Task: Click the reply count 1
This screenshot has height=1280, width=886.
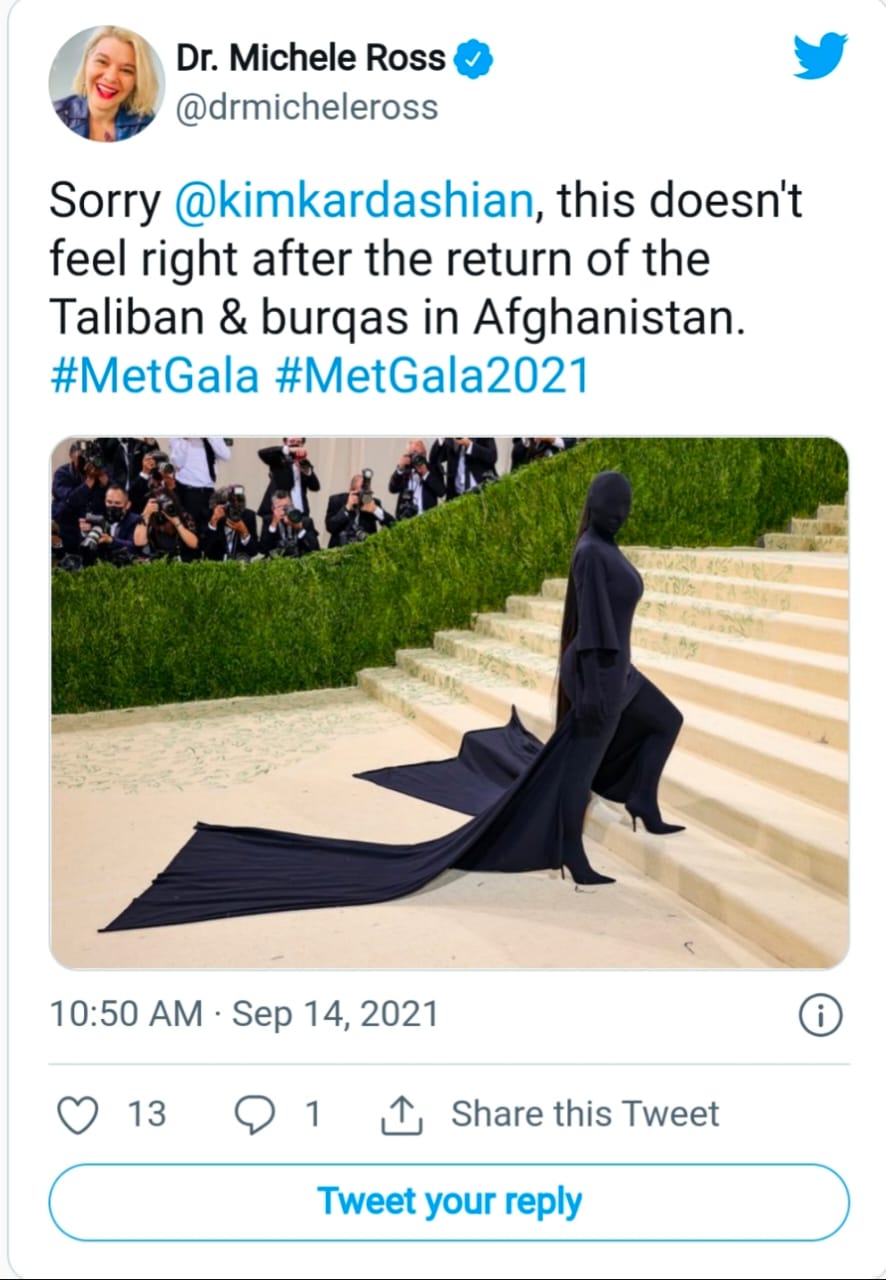Action: coord(312,1114)
